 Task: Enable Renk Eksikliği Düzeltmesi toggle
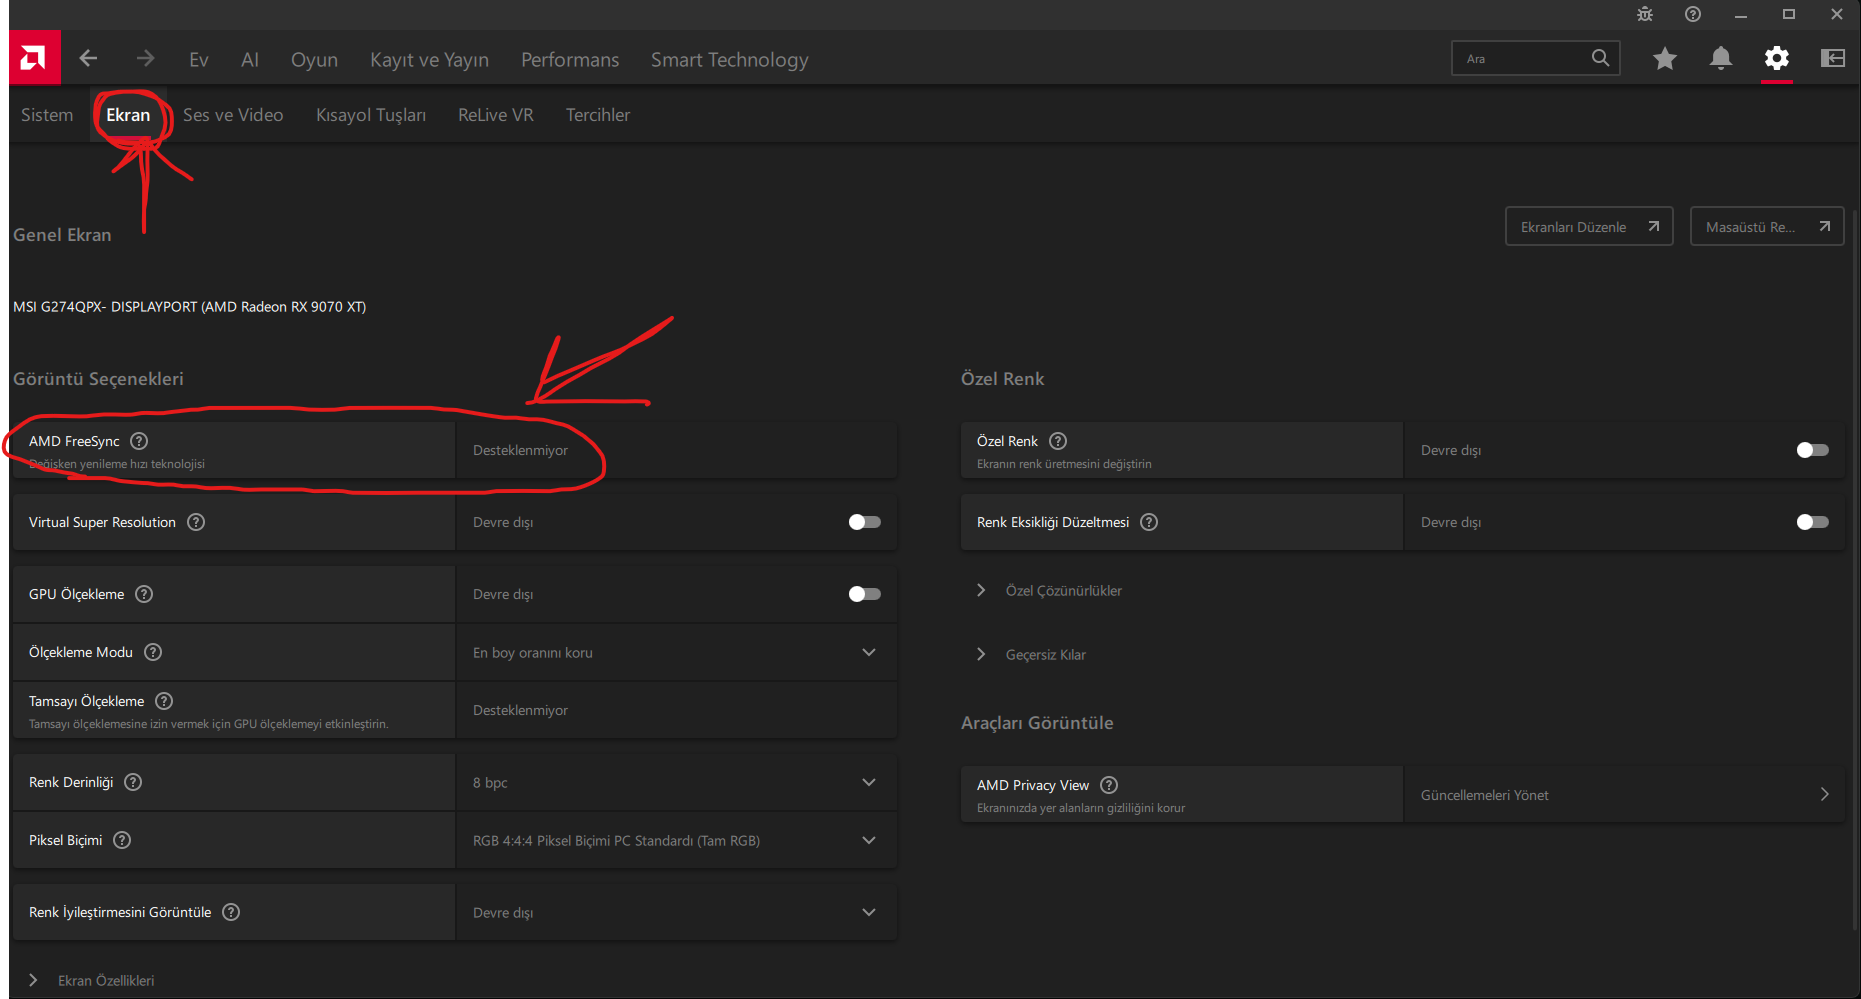pyautogui.click(x=1812, y=522)
